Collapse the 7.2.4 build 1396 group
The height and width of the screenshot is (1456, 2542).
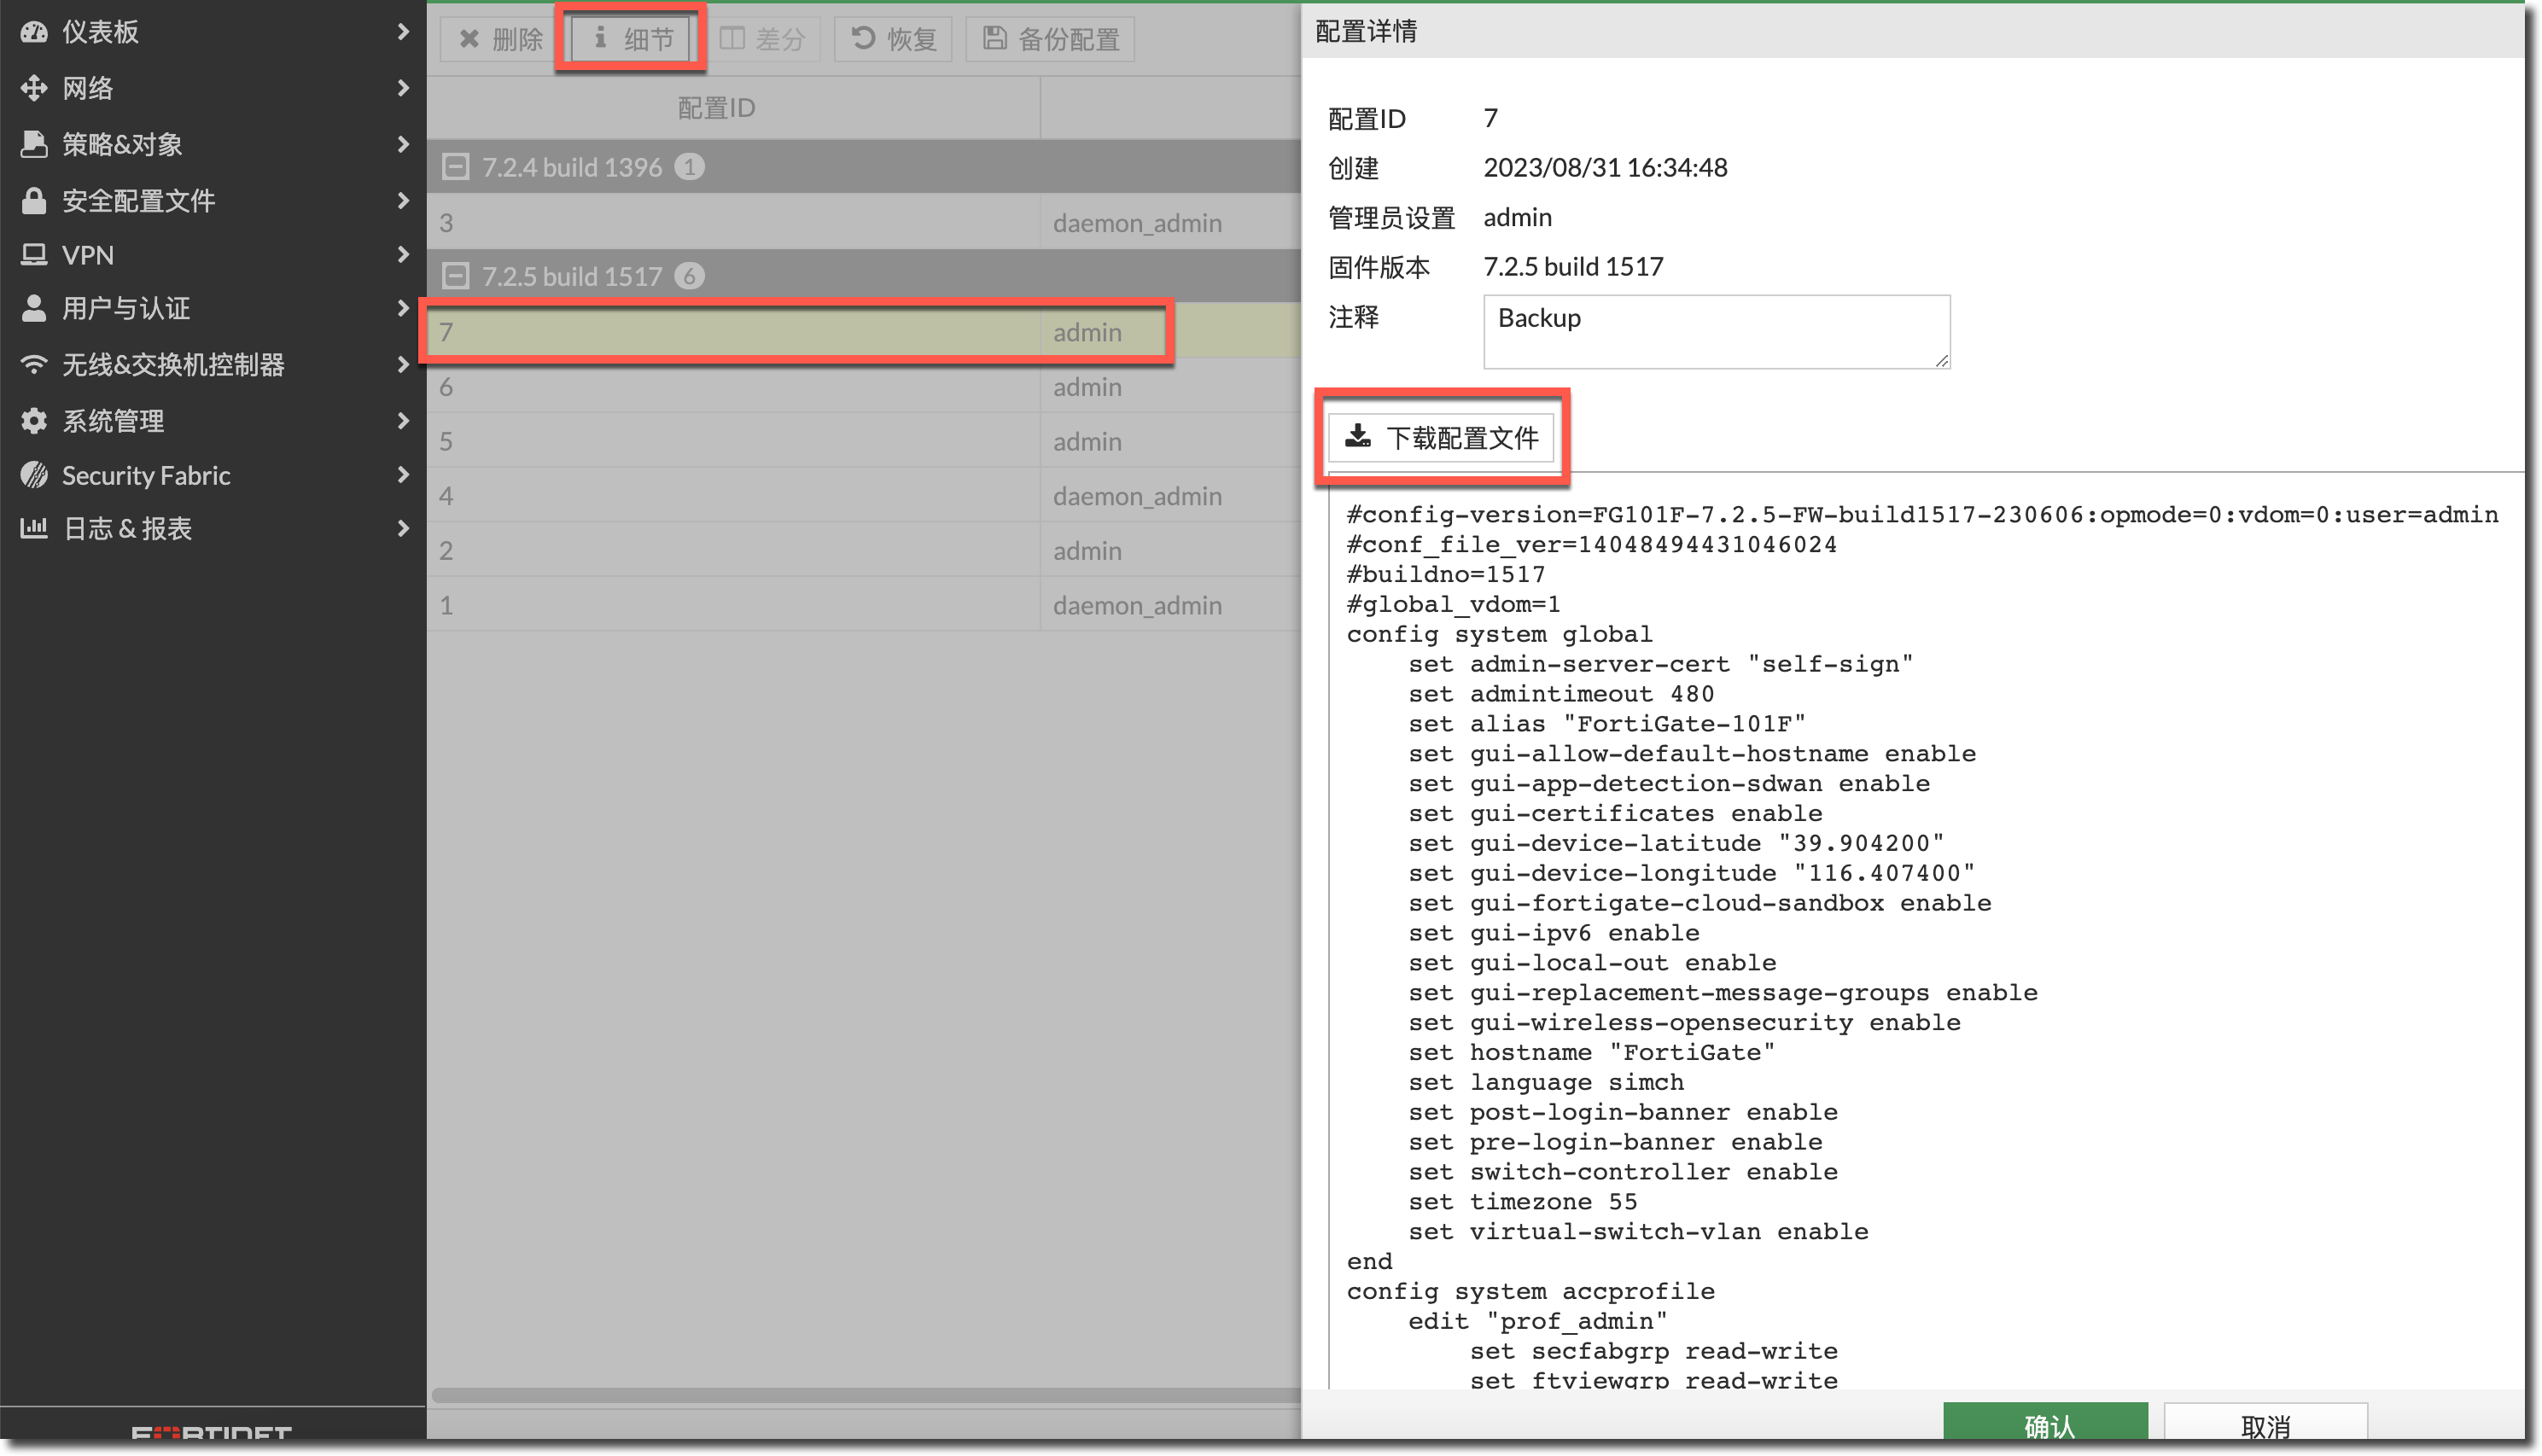point(456,167)
